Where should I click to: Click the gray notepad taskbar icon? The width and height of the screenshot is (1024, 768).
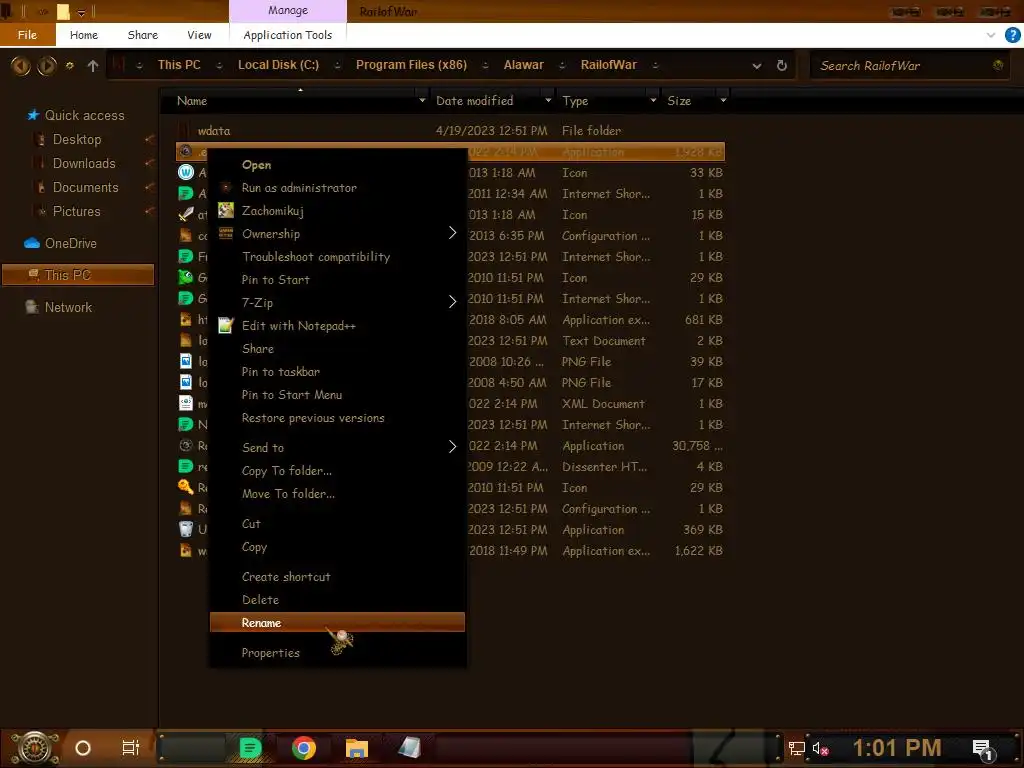[409, 748]
